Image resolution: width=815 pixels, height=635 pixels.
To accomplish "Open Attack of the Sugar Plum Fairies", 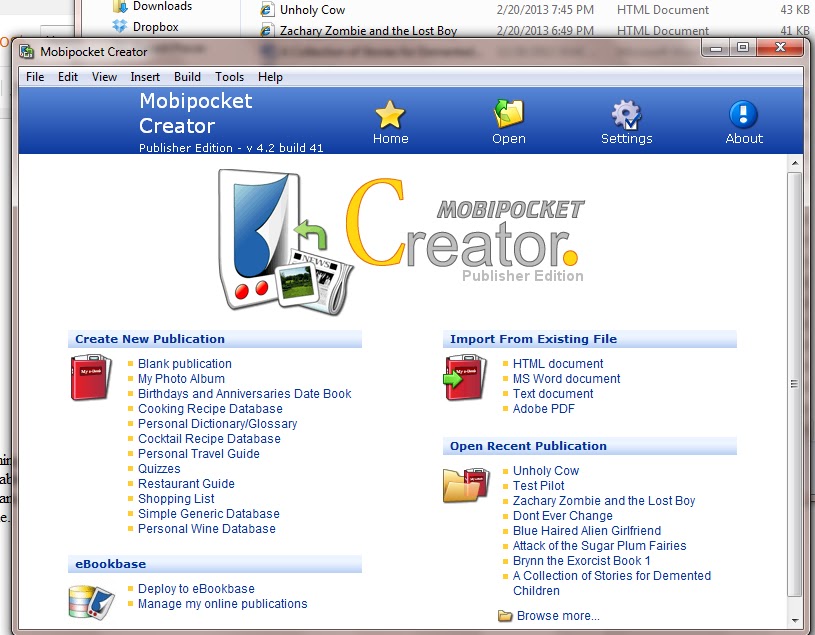I will [x=599, y=546].
